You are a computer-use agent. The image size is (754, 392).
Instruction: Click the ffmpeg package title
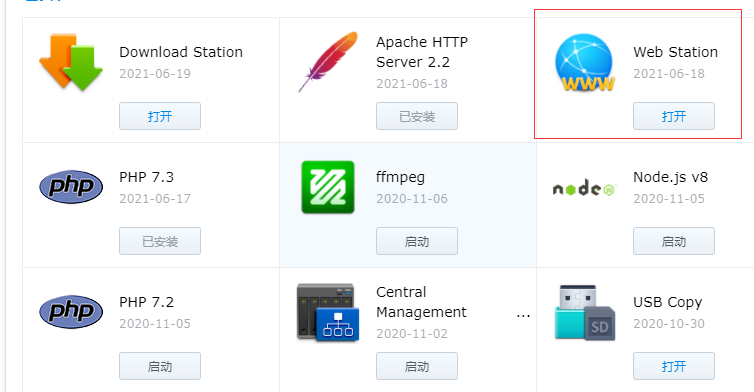(401, 177)
